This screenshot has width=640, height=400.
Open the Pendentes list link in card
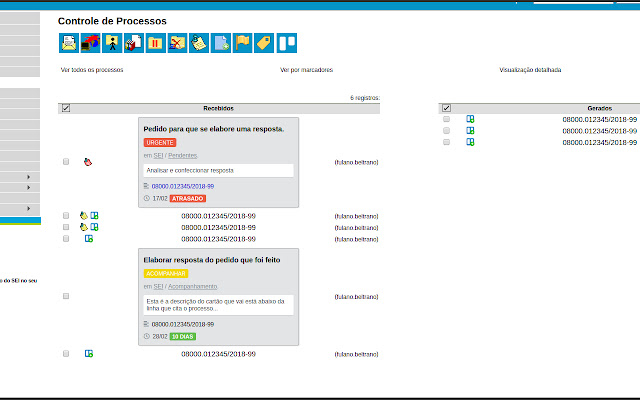point(182,156)
